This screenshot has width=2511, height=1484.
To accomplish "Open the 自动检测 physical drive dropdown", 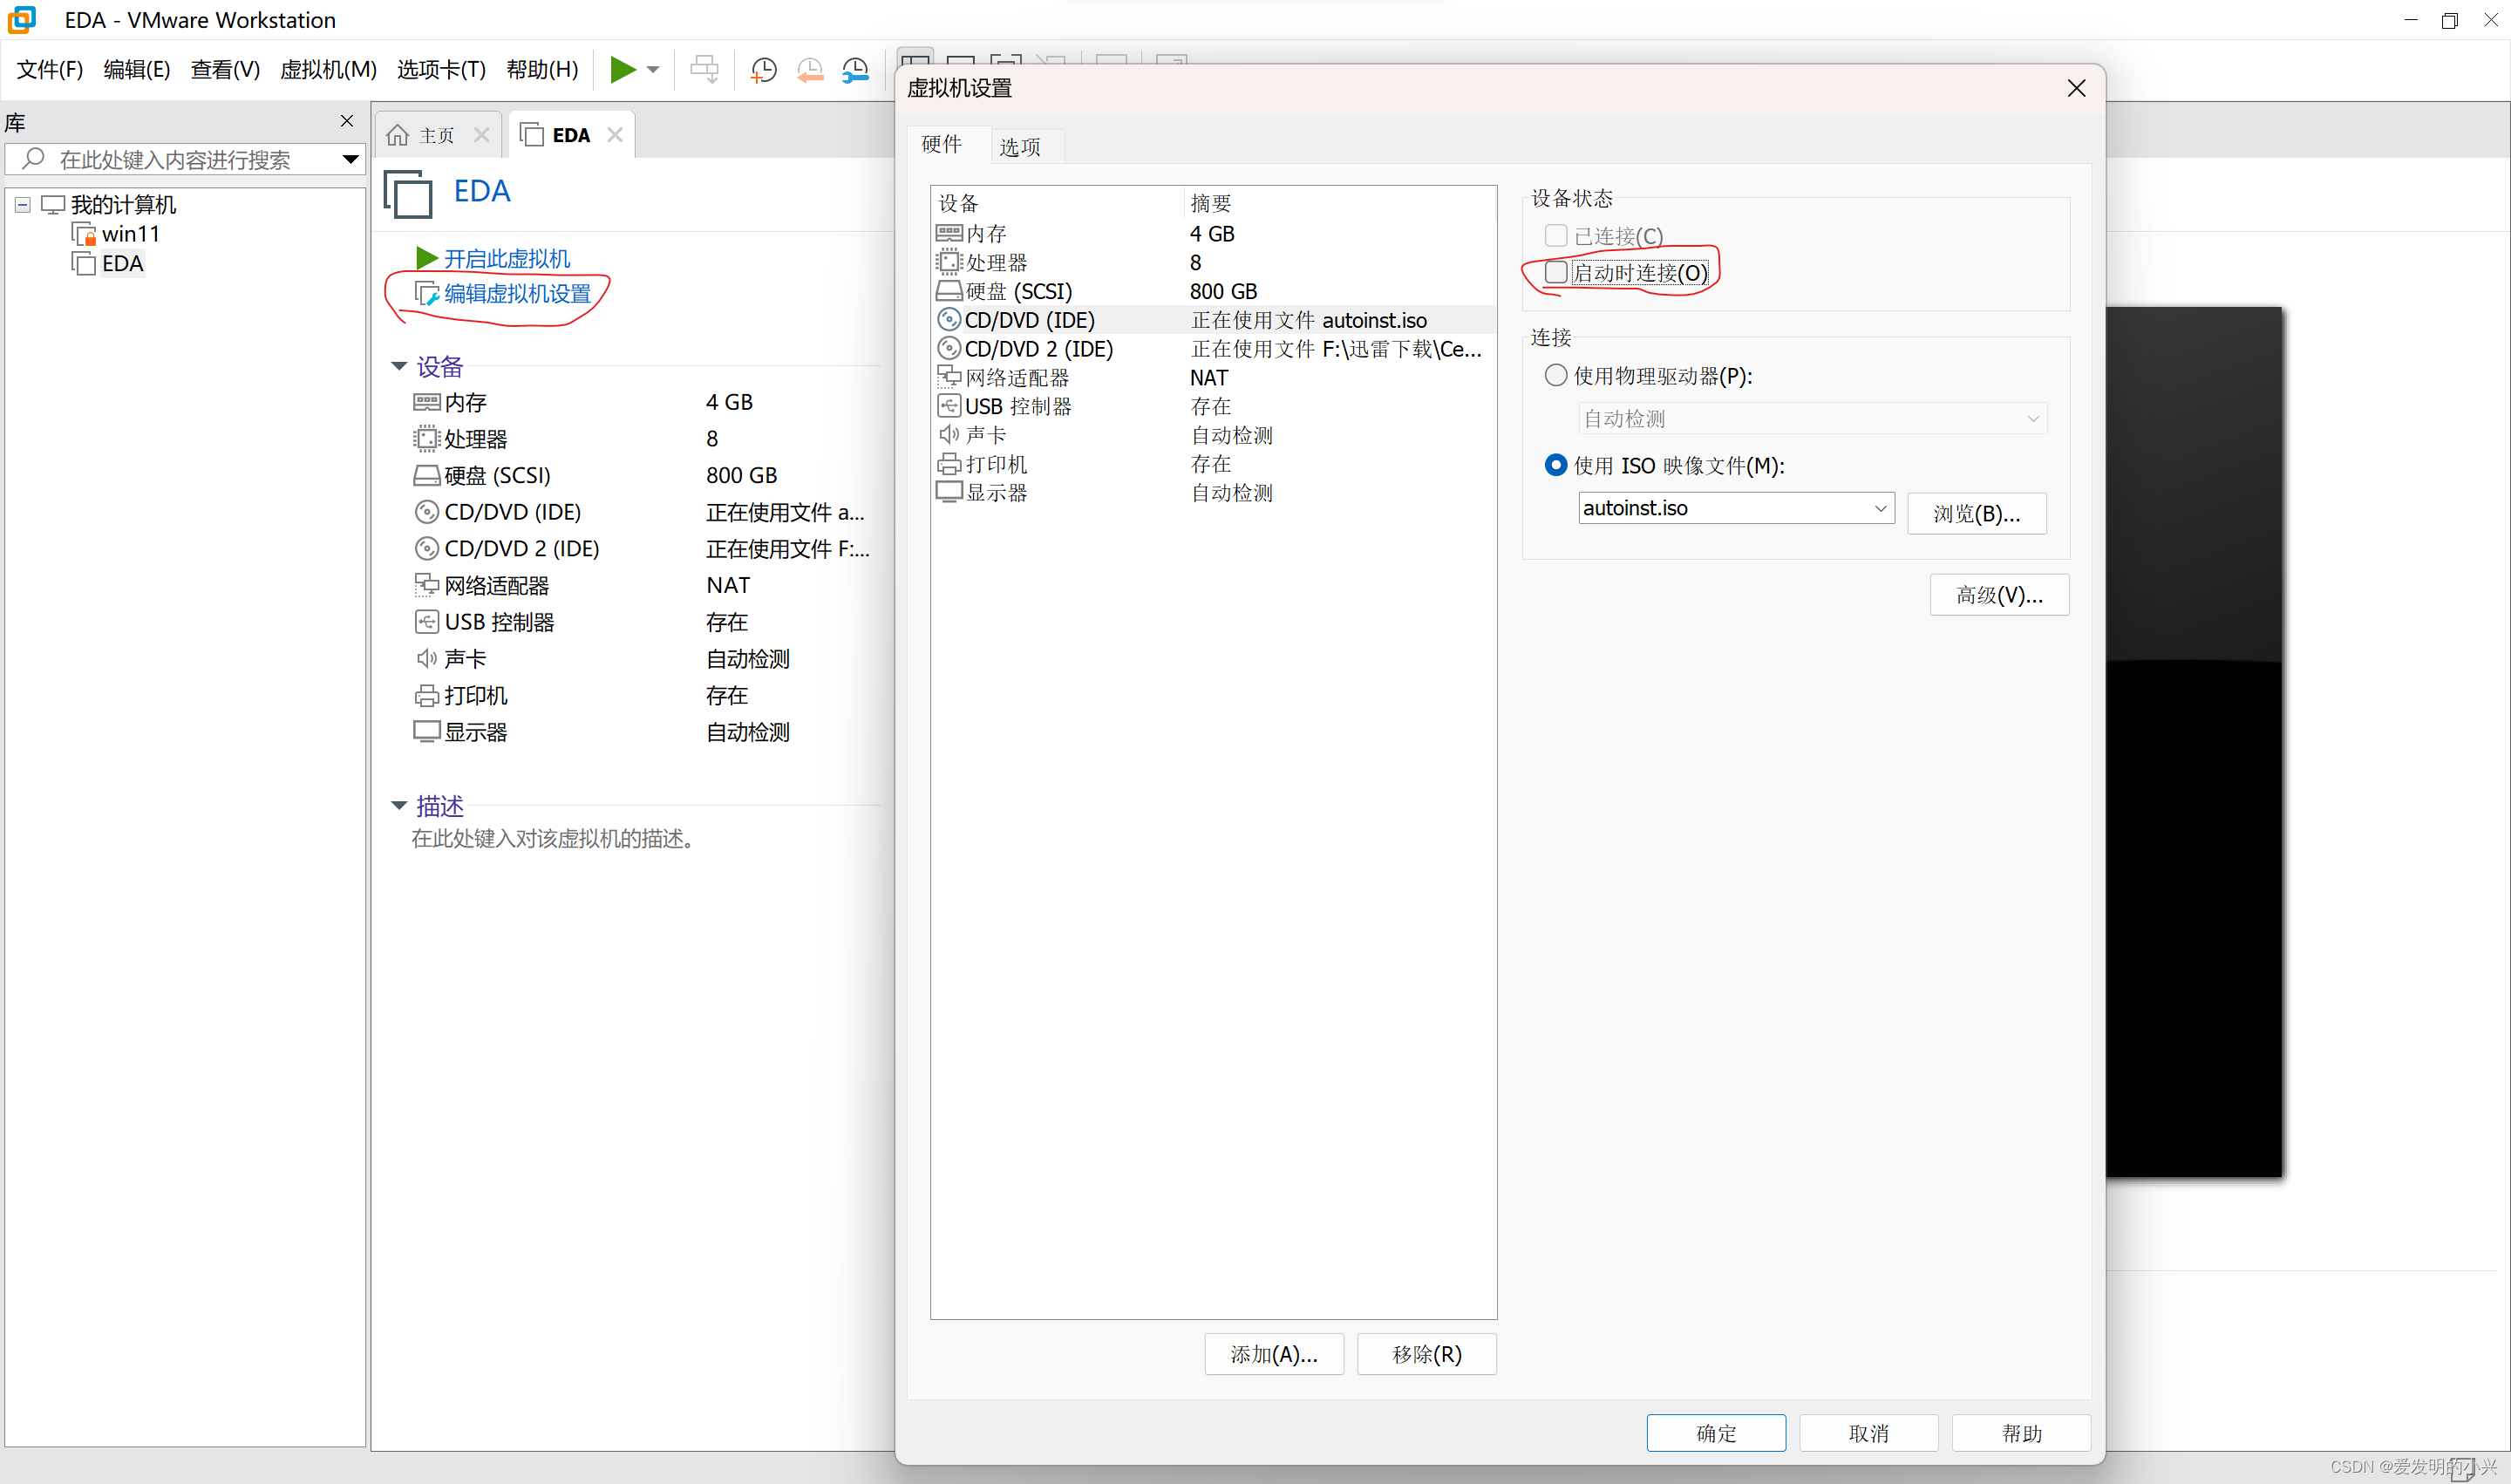I will pos(1812,418).
